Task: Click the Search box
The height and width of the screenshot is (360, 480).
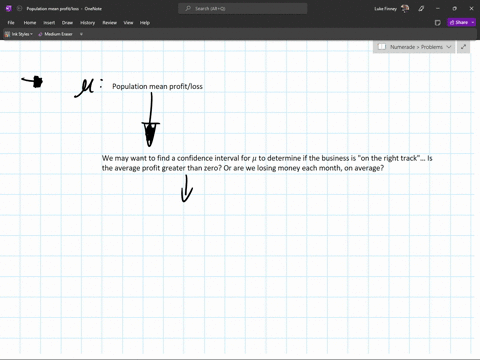Action: click(243, 9)
